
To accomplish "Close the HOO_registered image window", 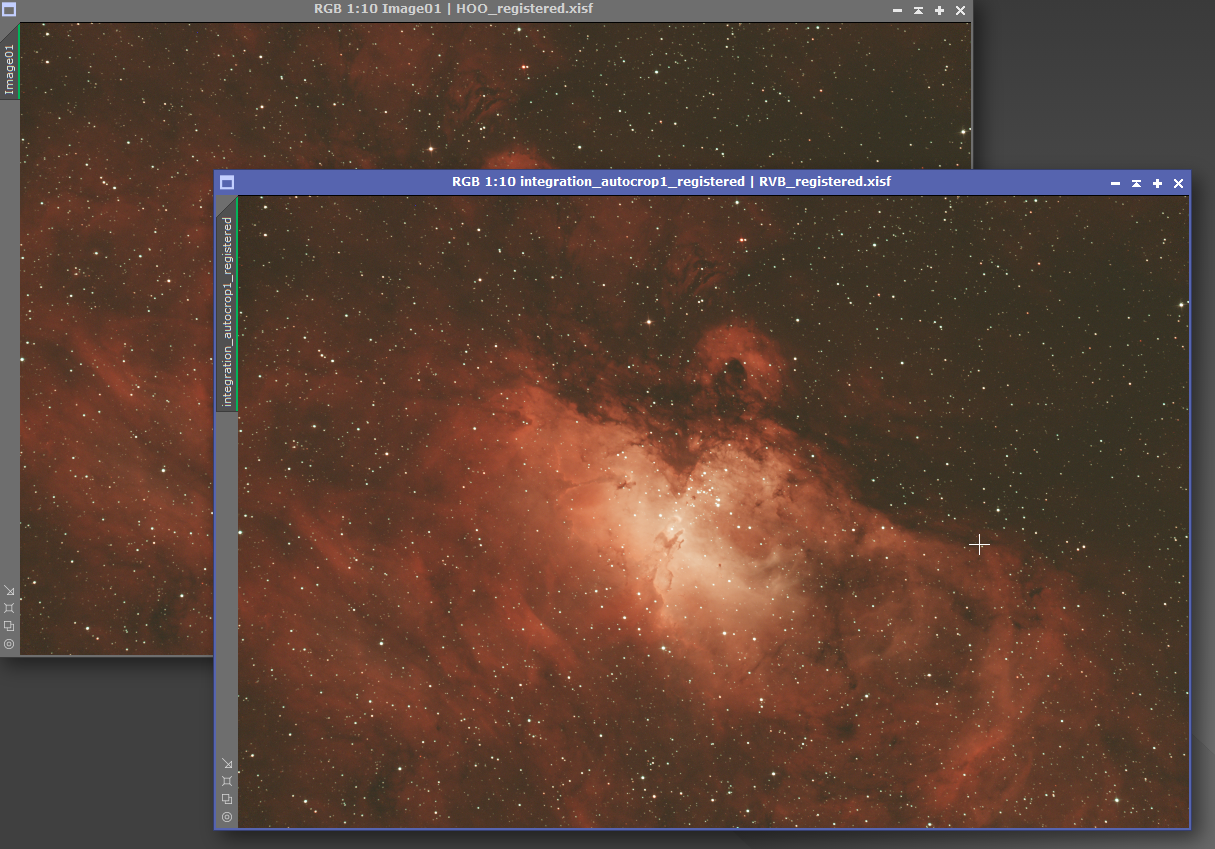I will point(961,10).
